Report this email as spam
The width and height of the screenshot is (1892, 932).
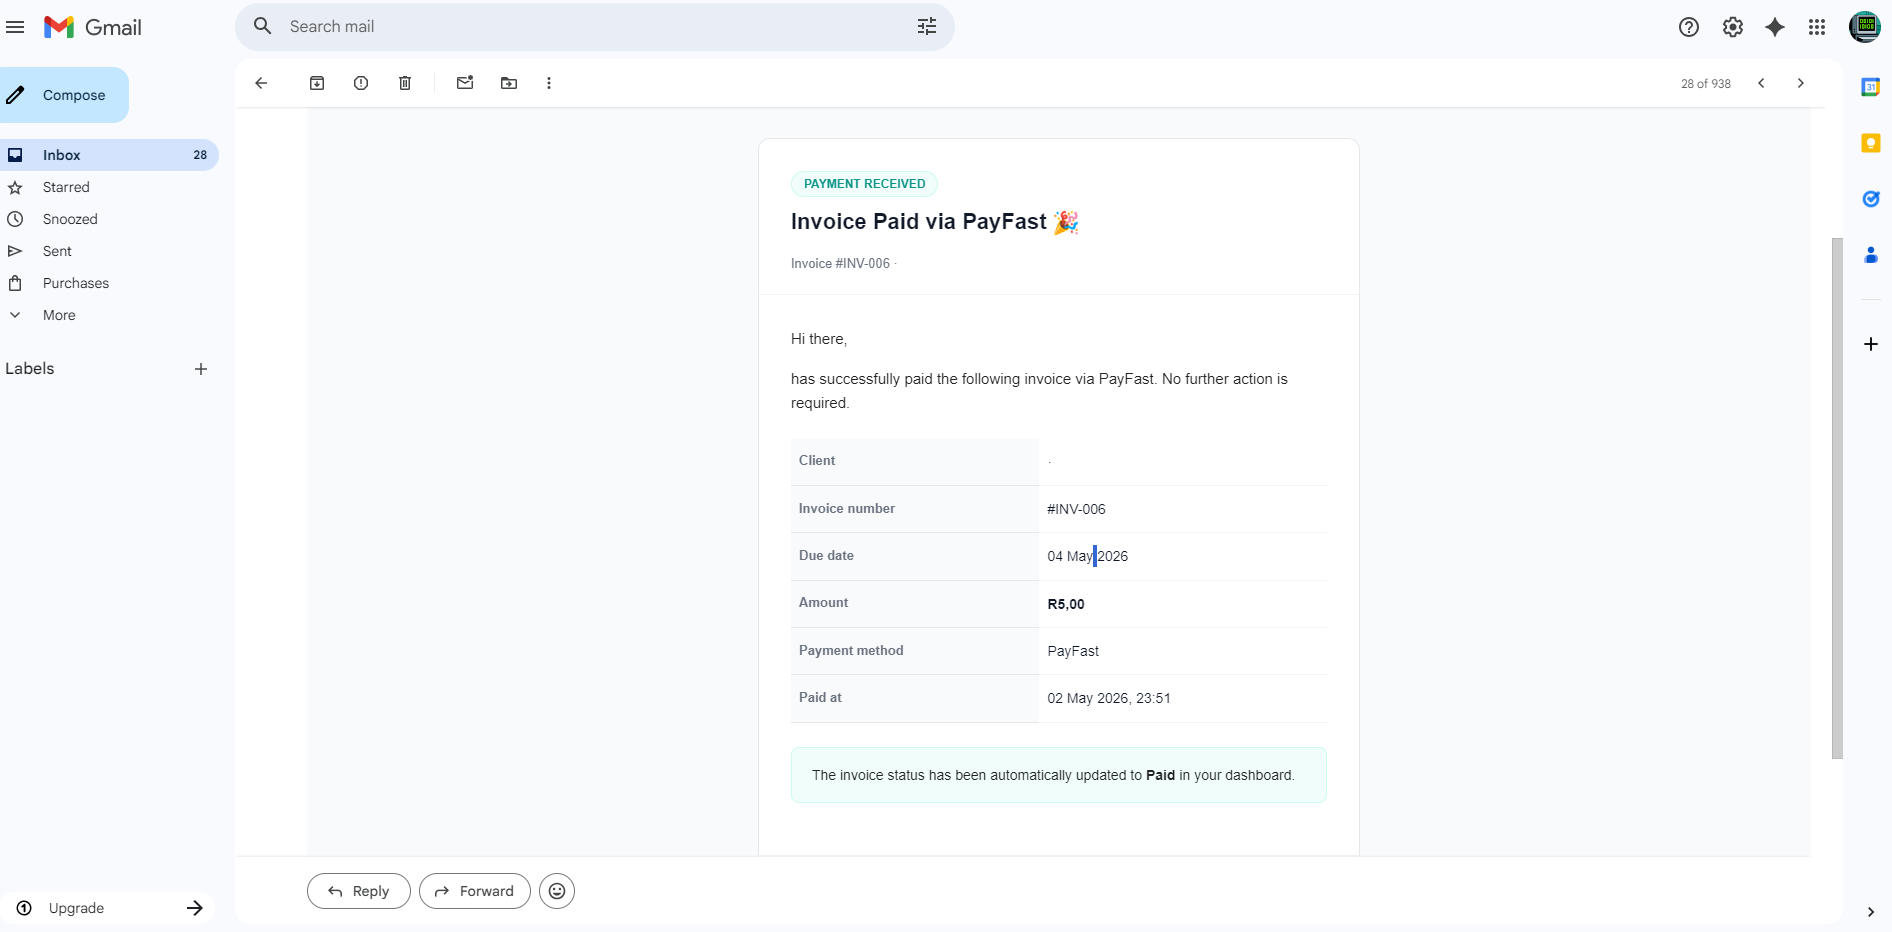(x=361, y=83)
